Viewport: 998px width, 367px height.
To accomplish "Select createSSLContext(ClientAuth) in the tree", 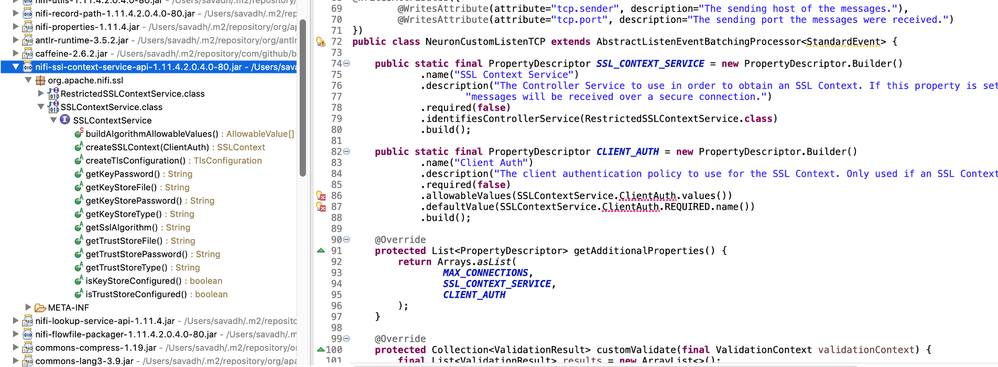I will pyautogui.click(x=147, y=147).
